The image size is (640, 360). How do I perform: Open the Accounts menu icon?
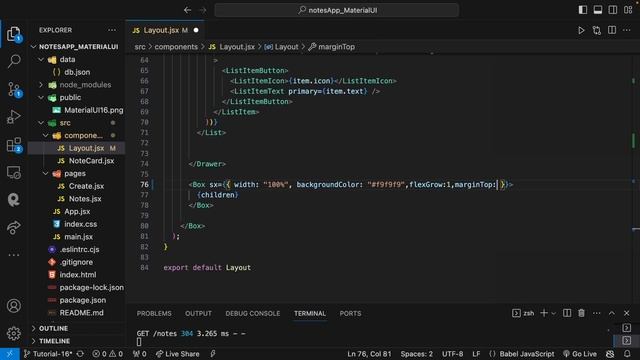point(14,305)
